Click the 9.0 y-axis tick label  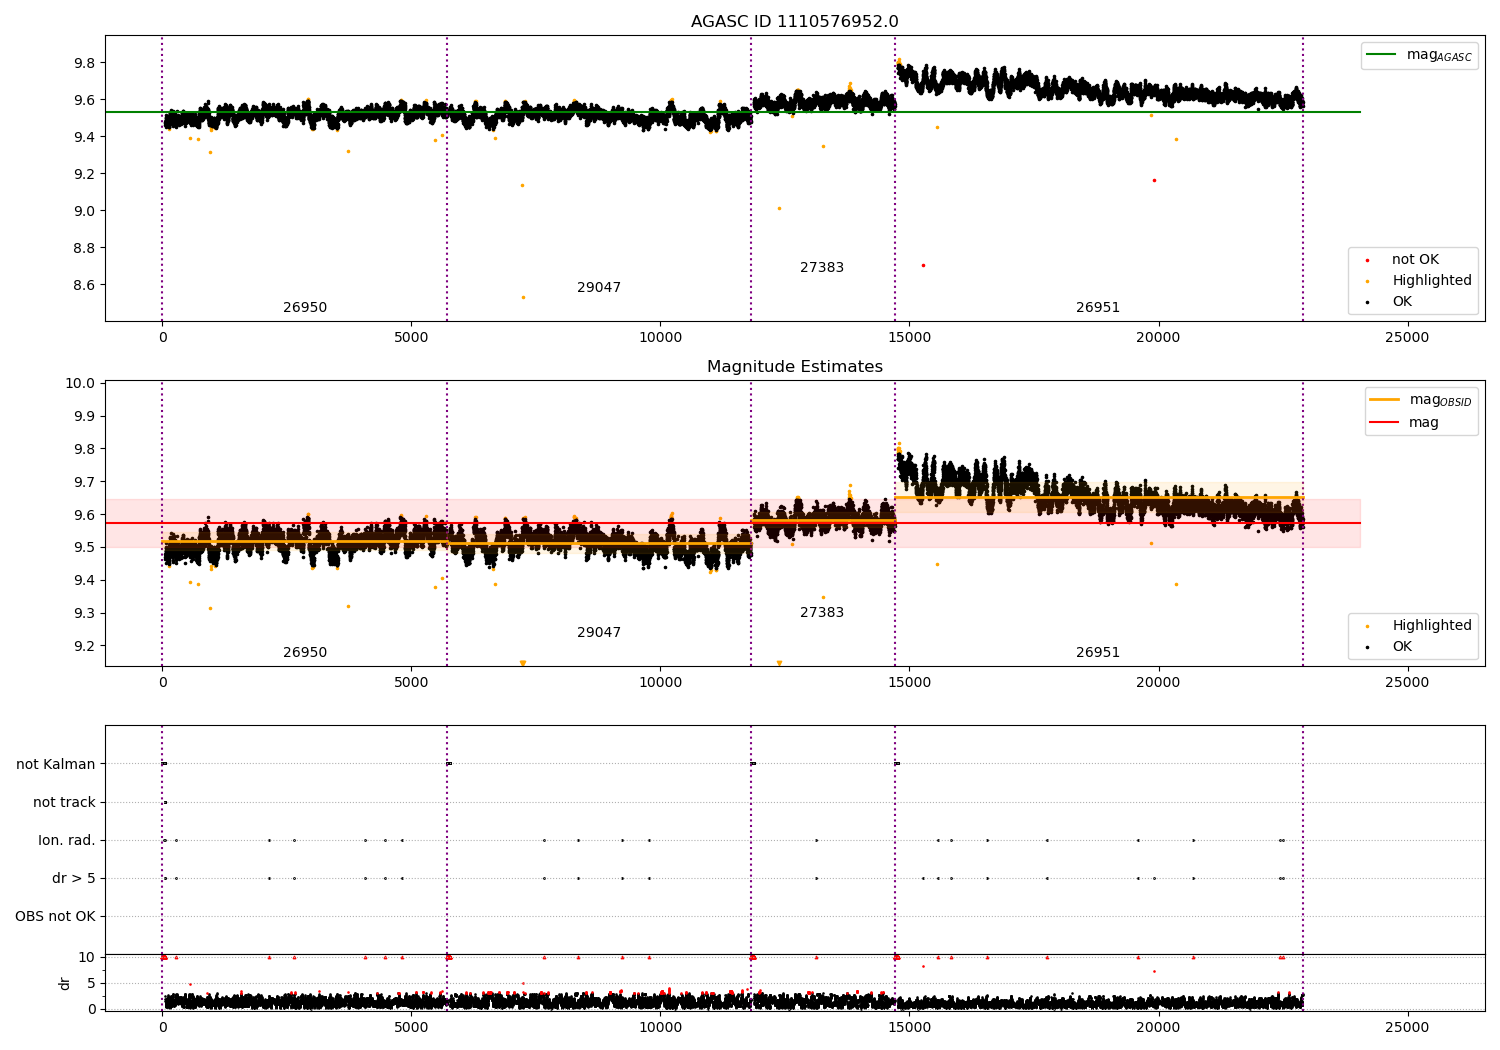point(83,211)
